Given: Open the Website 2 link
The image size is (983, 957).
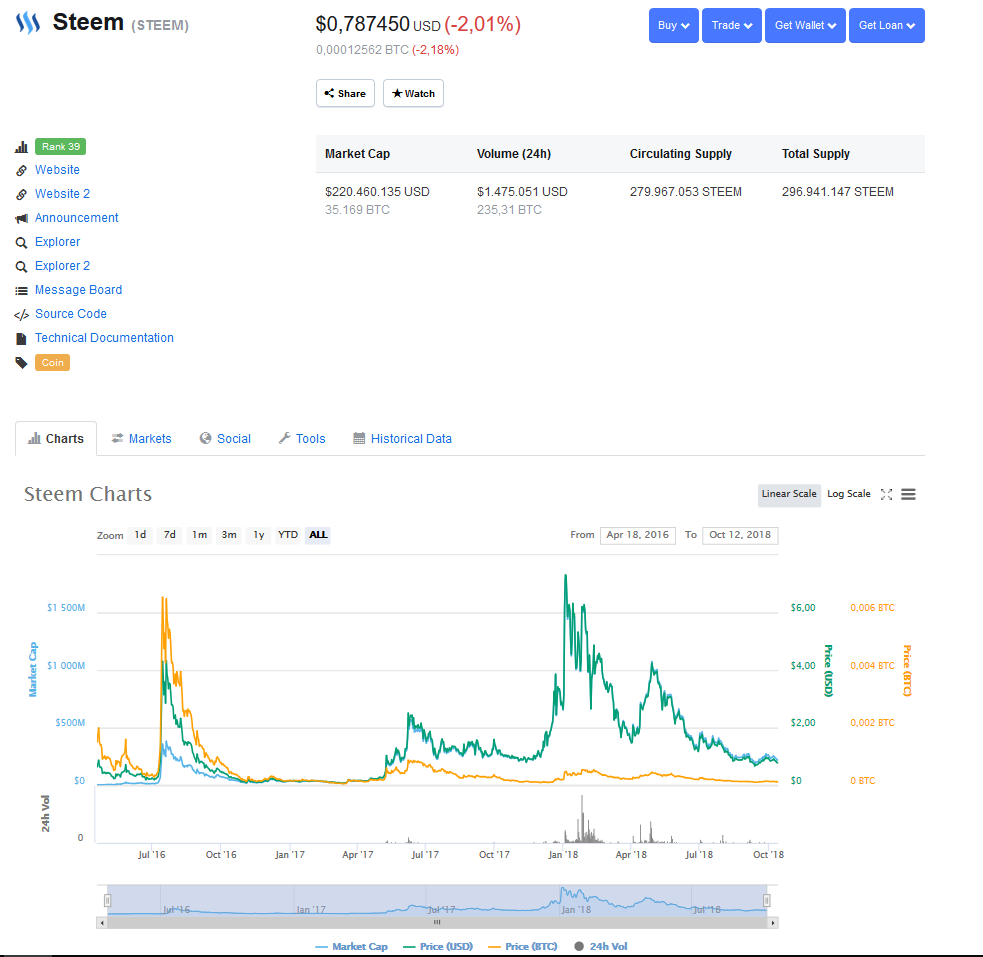Looking at the screenshot, I should tap(63, 194).
